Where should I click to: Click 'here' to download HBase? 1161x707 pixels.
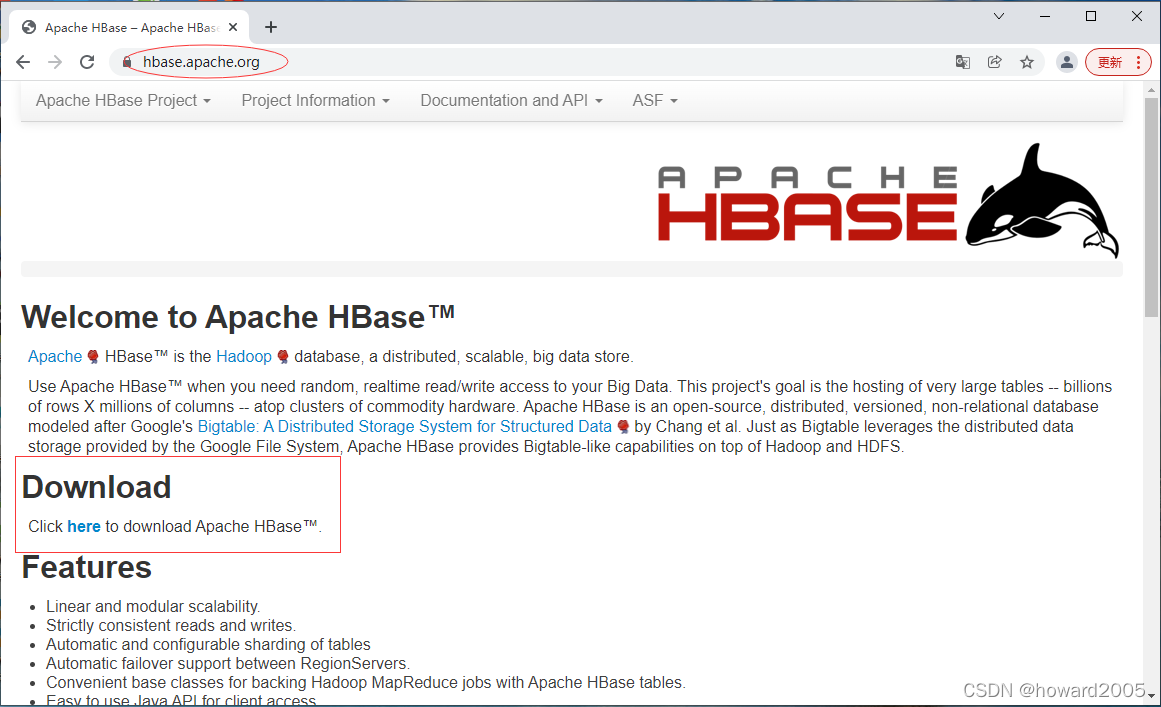click(x=84, y=526)
